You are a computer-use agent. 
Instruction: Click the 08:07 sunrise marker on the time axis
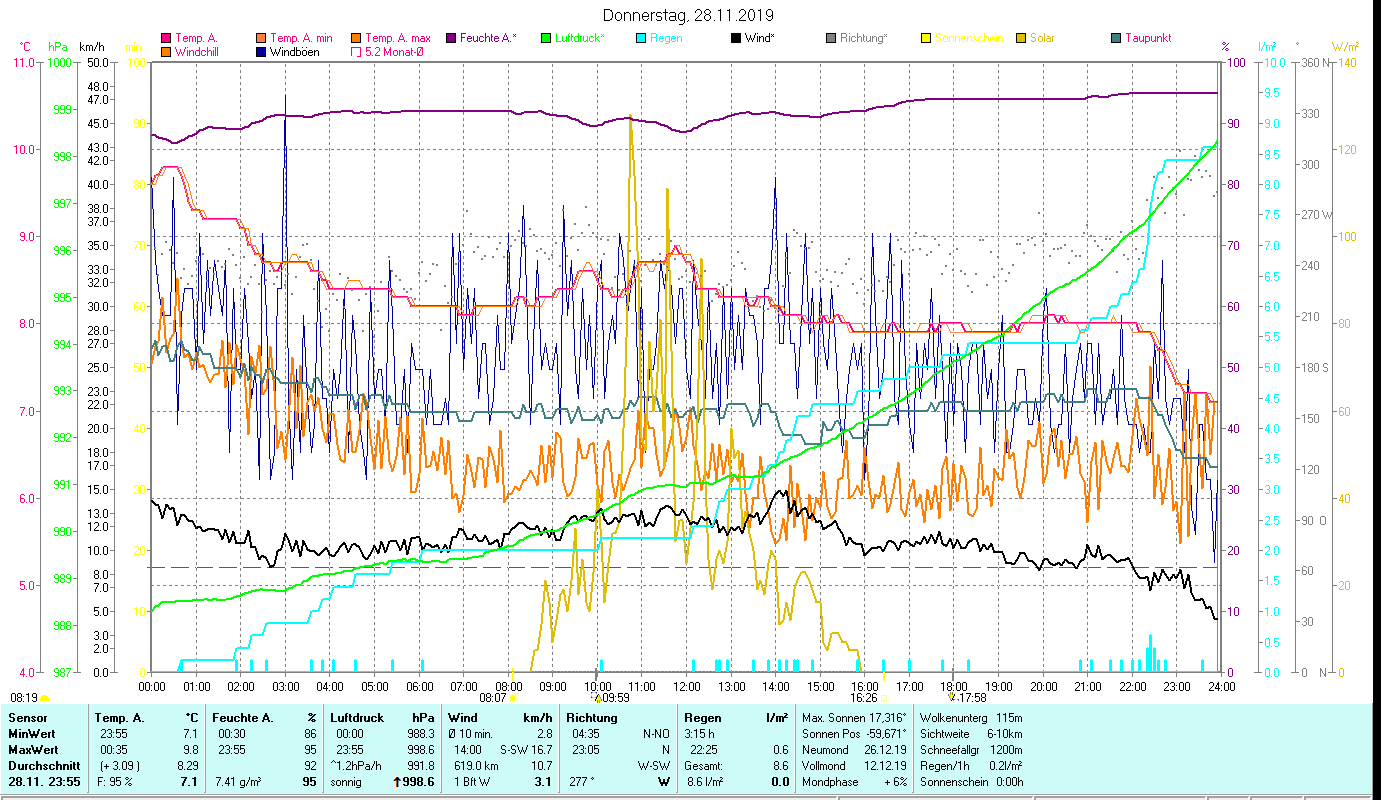click(494, 698)
